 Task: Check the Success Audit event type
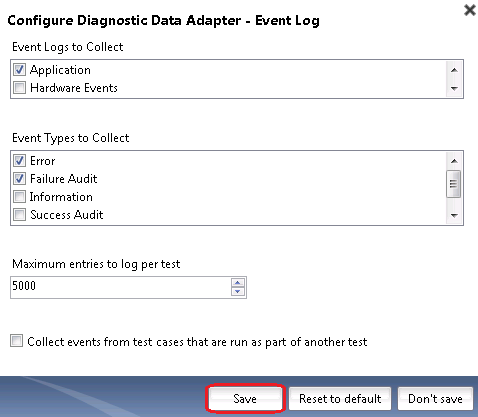coord(19,215)
